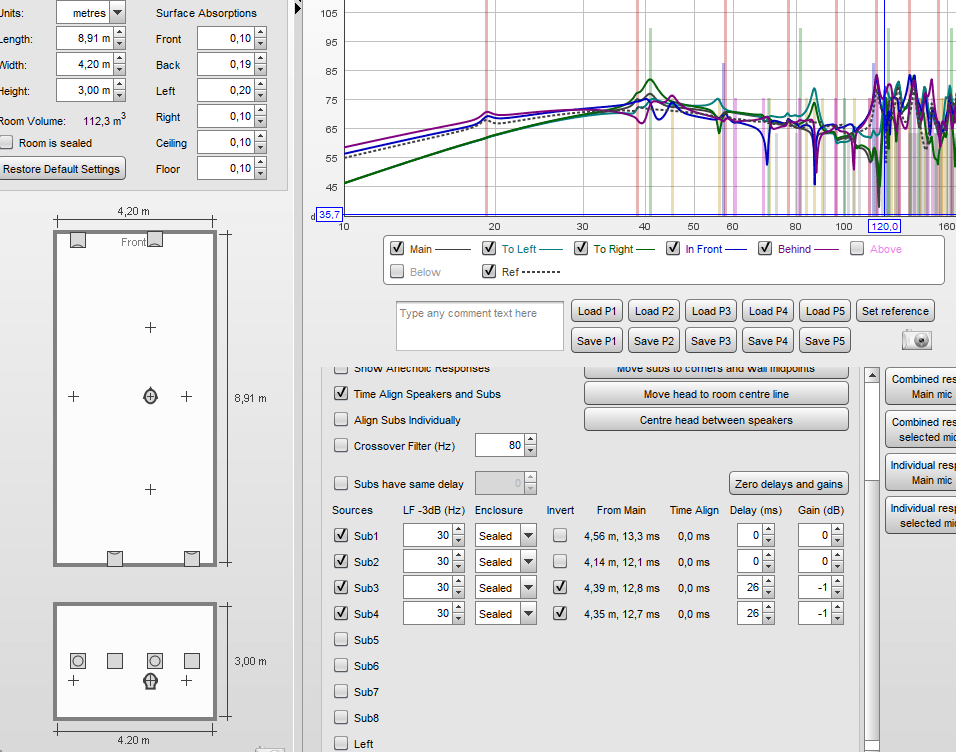
Task: Click Floor absorption field
Action: 226,168
